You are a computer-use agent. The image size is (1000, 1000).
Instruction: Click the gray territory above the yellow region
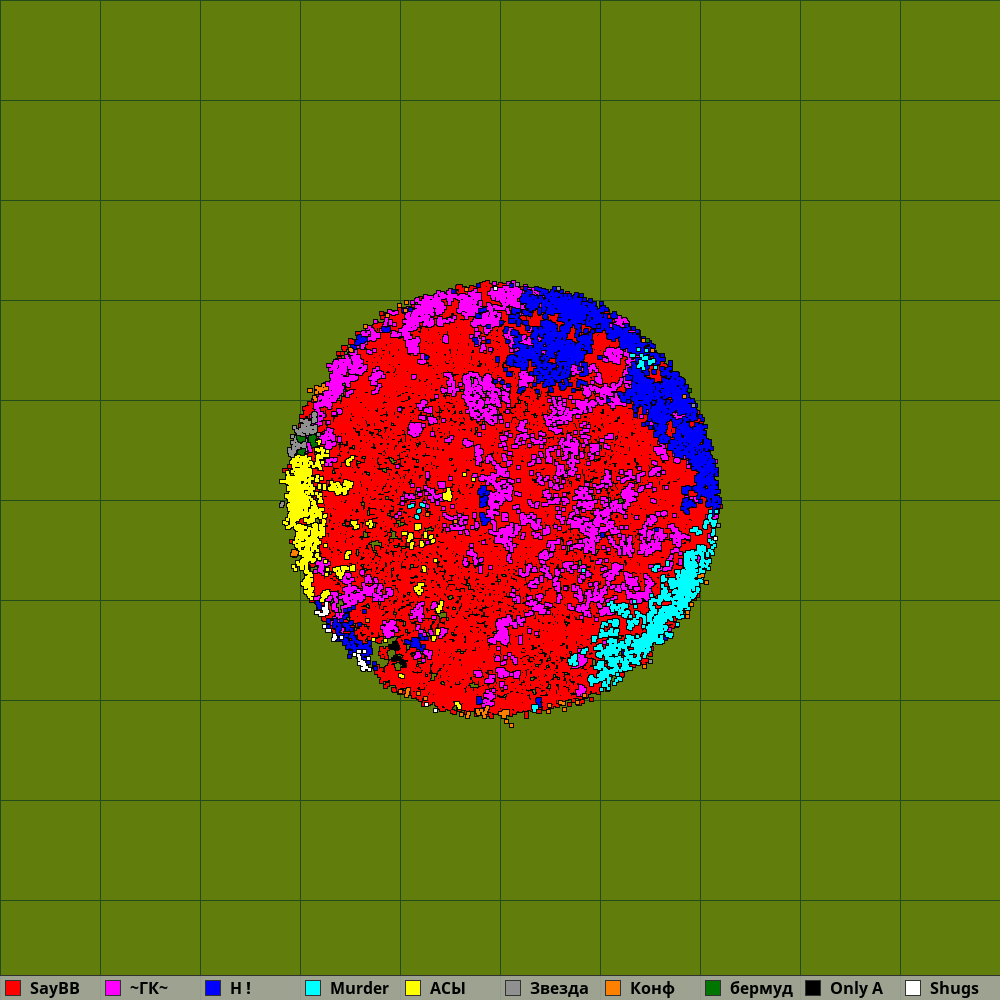pyautogui.click(x=302, y=437)
